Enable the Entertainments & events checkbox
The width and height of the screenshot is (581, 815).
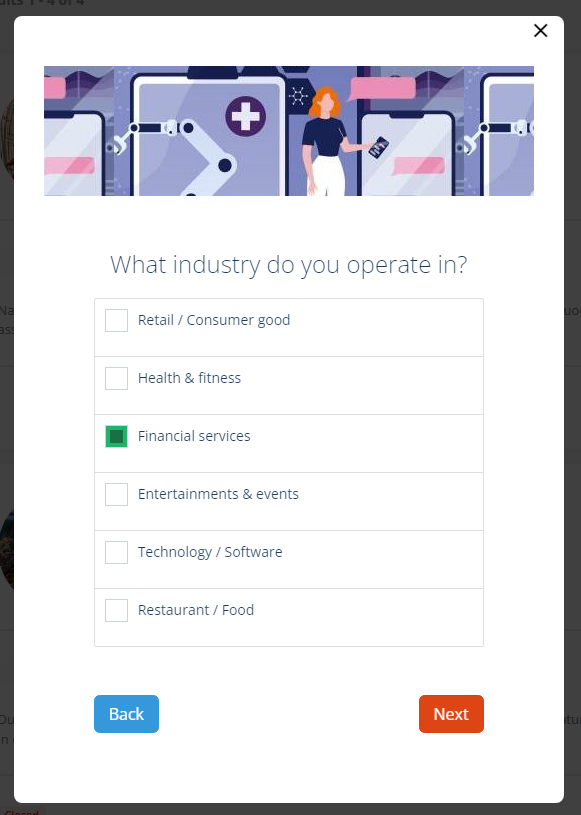(x=116, y=494)
